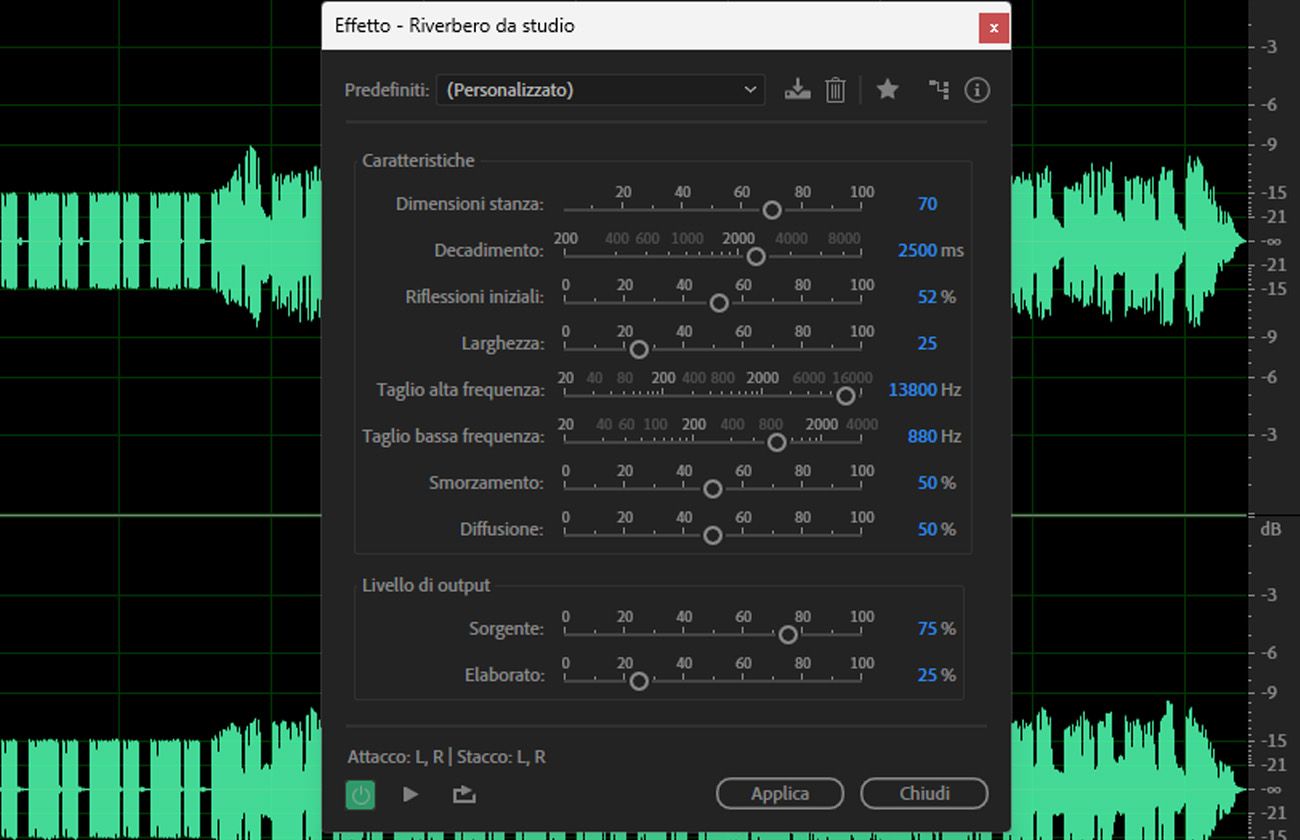Enable loop playback for the preview
This screenshot has height=840, width=1300.
[x=463, y=793]
